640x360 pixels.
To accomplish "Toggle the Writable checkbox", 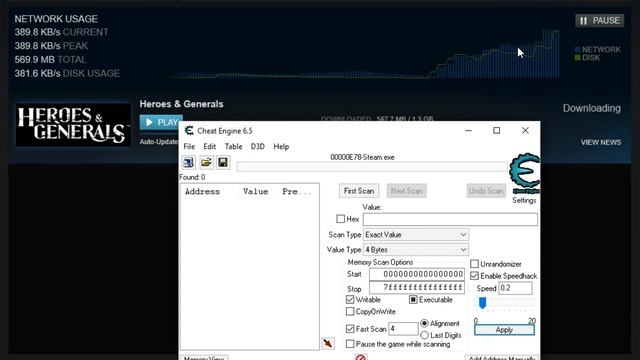I will point(350,300).
